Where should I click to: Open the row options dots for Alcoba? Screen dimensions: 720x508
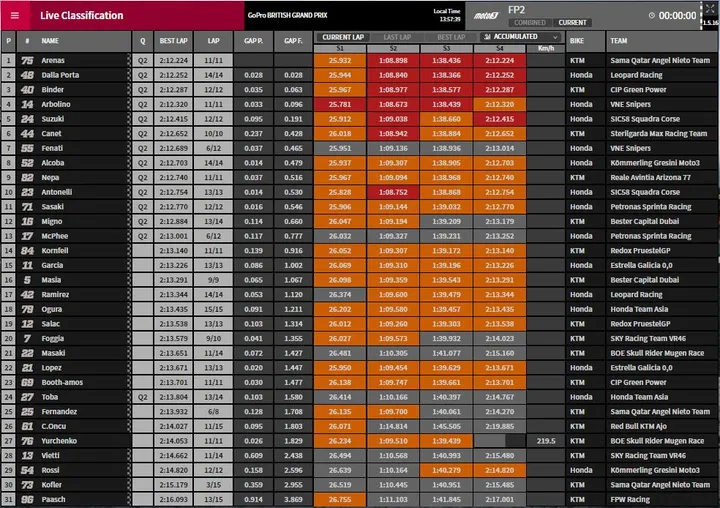pos(129,163)
